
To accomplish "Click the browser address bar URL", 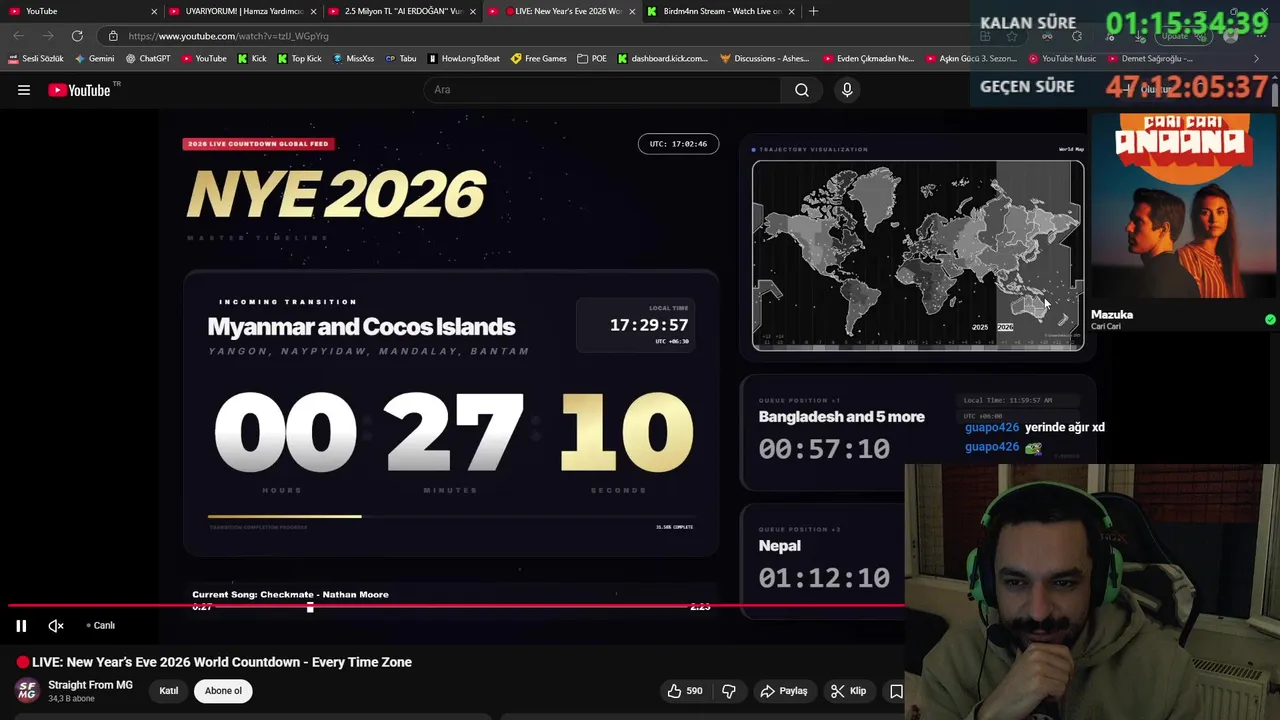I will (228, 36).
